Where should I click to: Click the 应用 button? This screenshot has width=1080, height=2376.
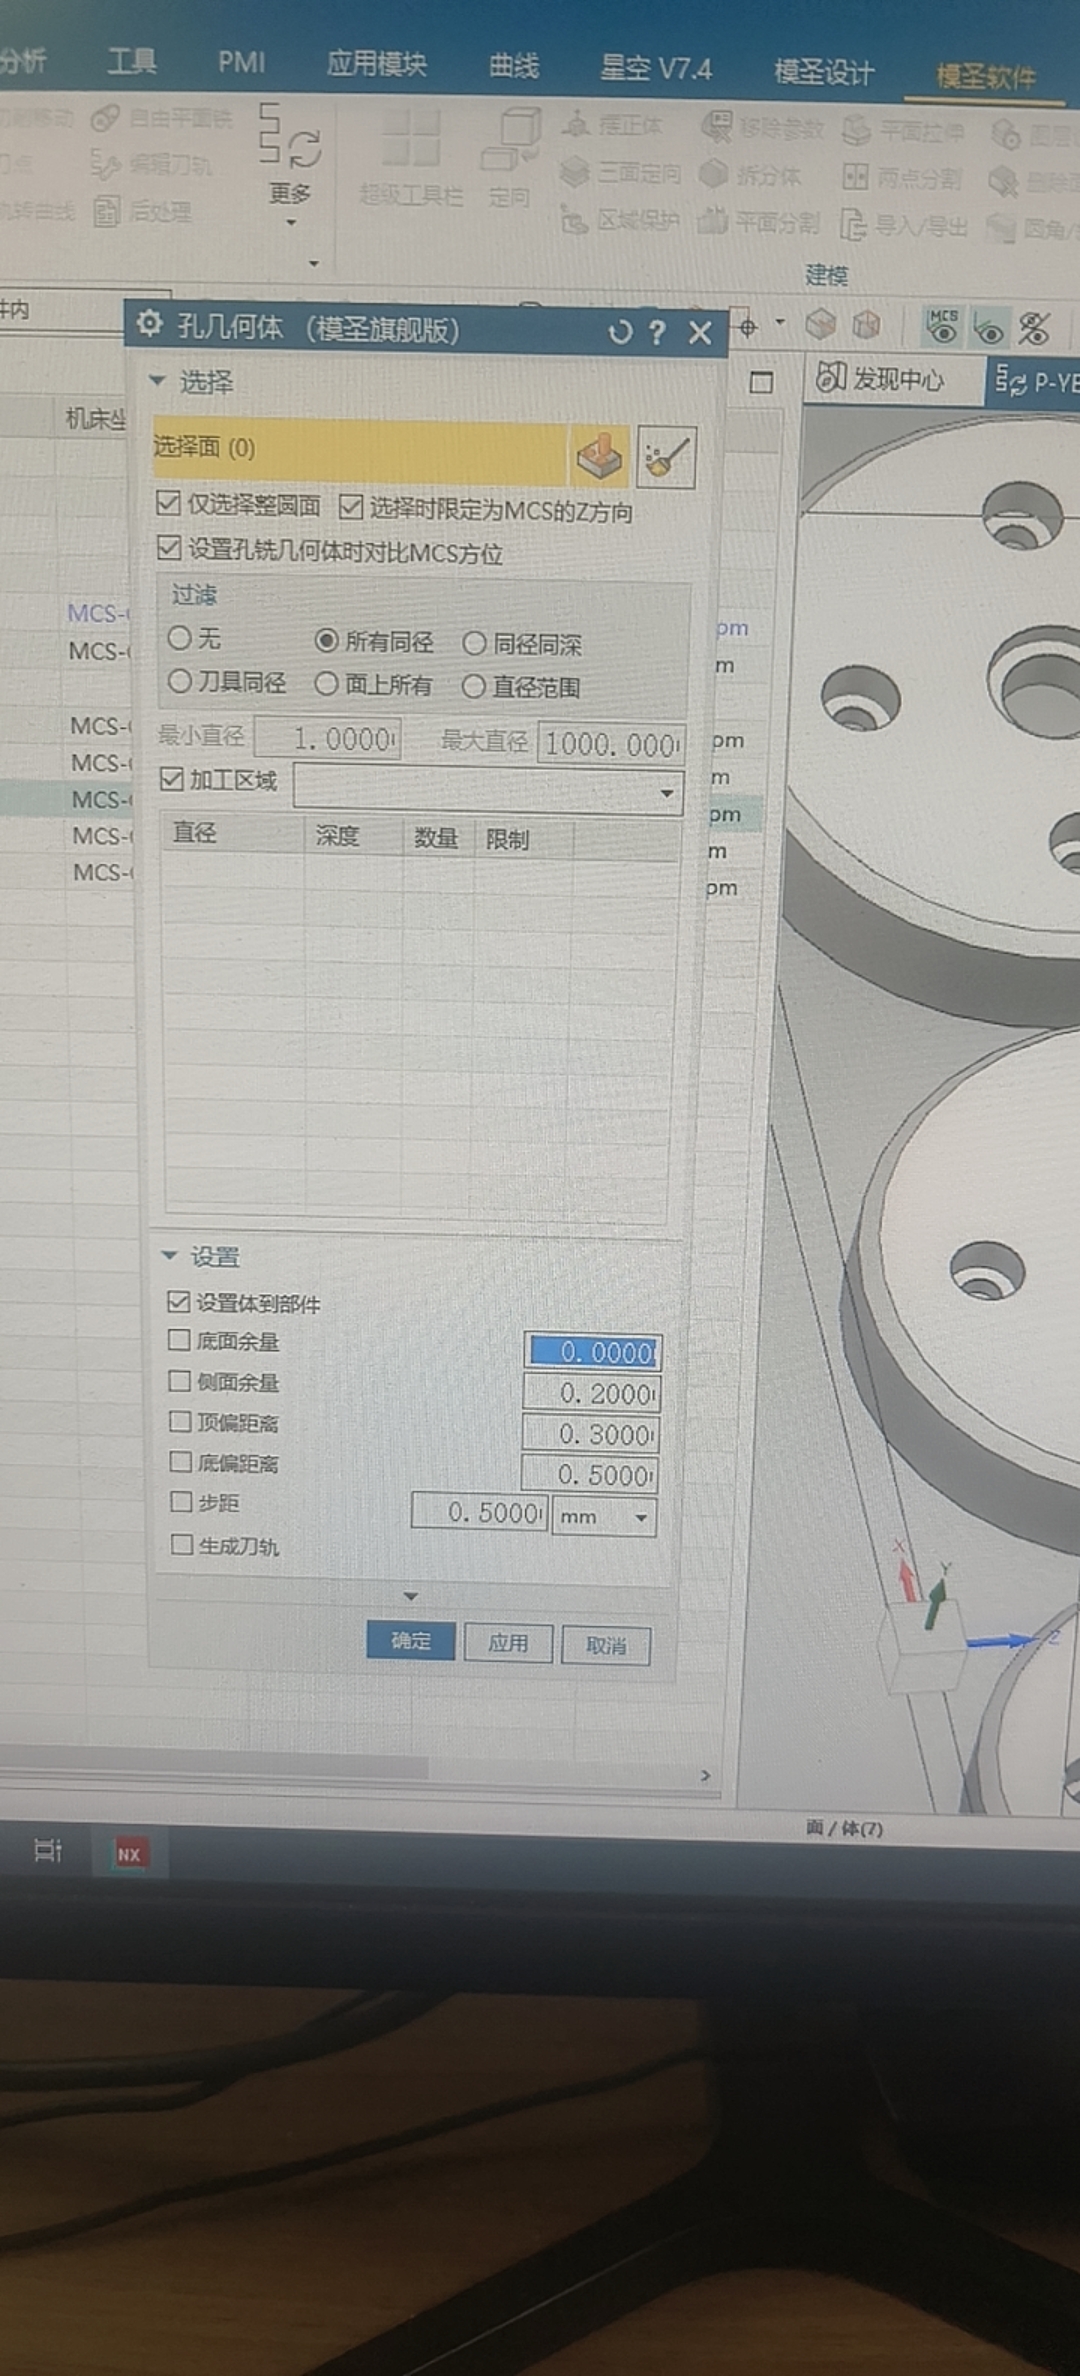point(508,1643)
